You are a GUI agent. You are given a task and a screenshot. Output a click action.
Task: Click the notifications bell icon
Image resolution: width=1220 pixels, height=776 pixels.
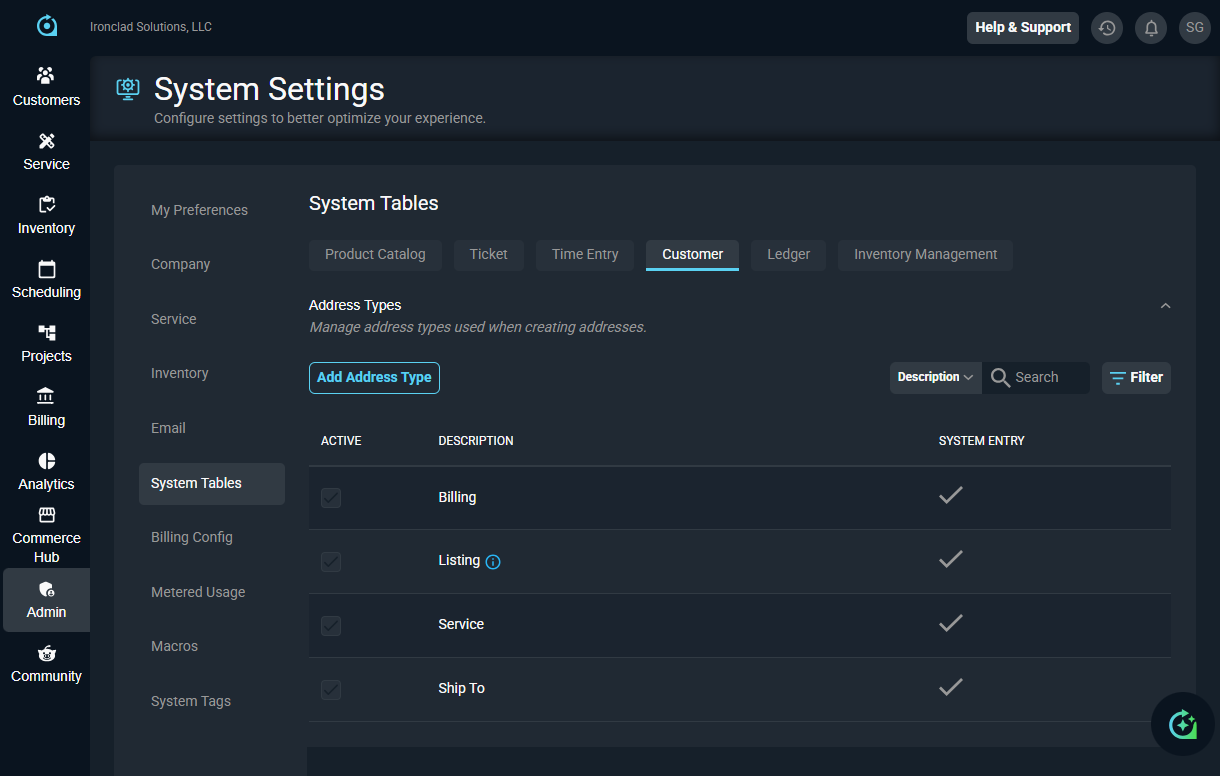[x=1151, y=28]
